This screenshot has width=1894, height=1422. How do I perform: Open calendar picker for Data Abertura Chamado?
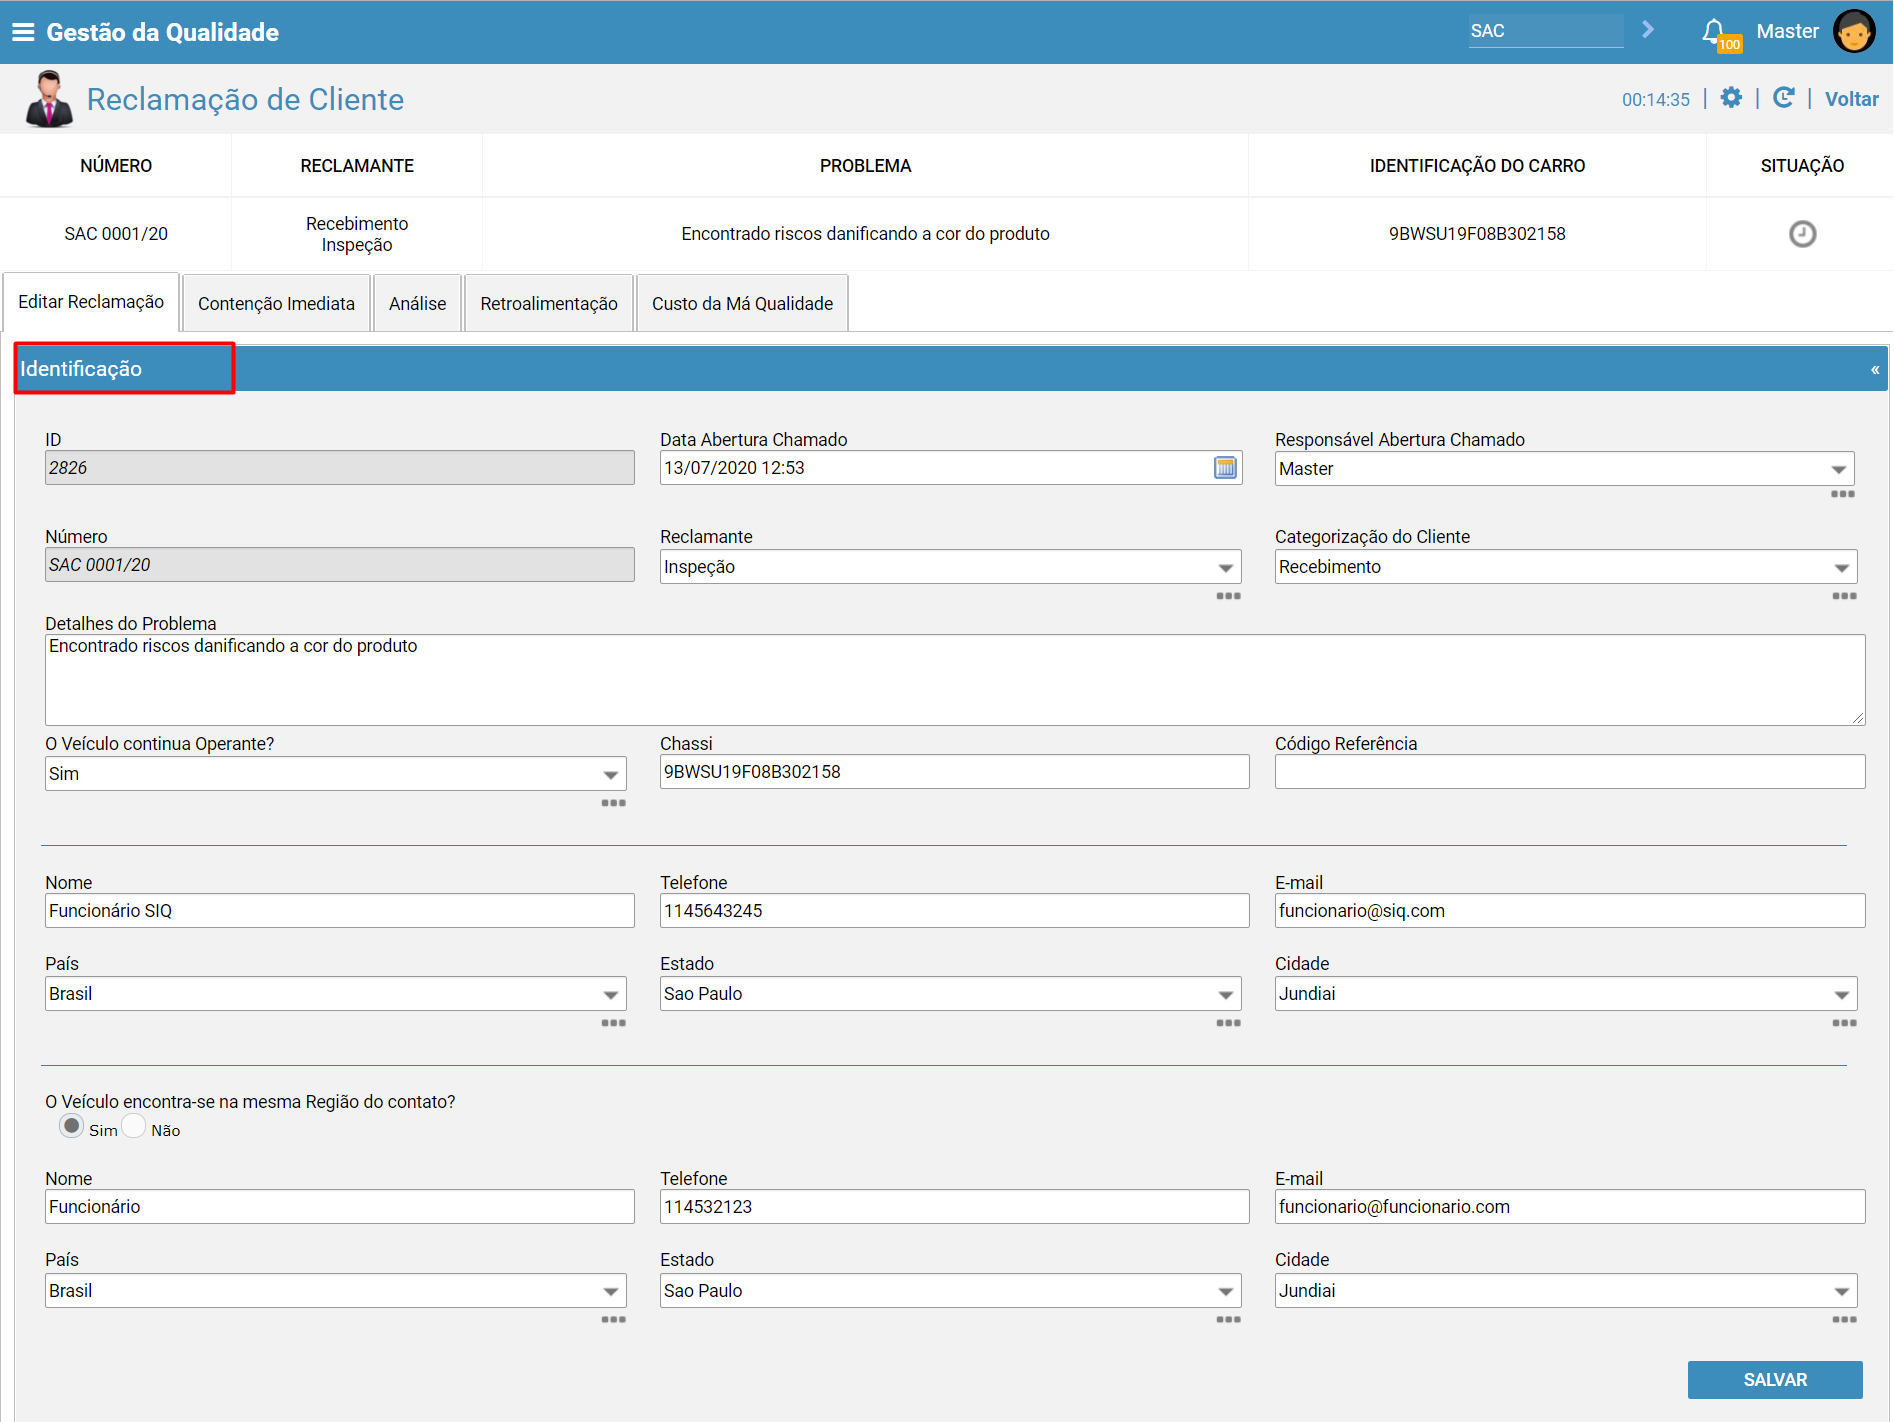click(x=1225, y=468)
